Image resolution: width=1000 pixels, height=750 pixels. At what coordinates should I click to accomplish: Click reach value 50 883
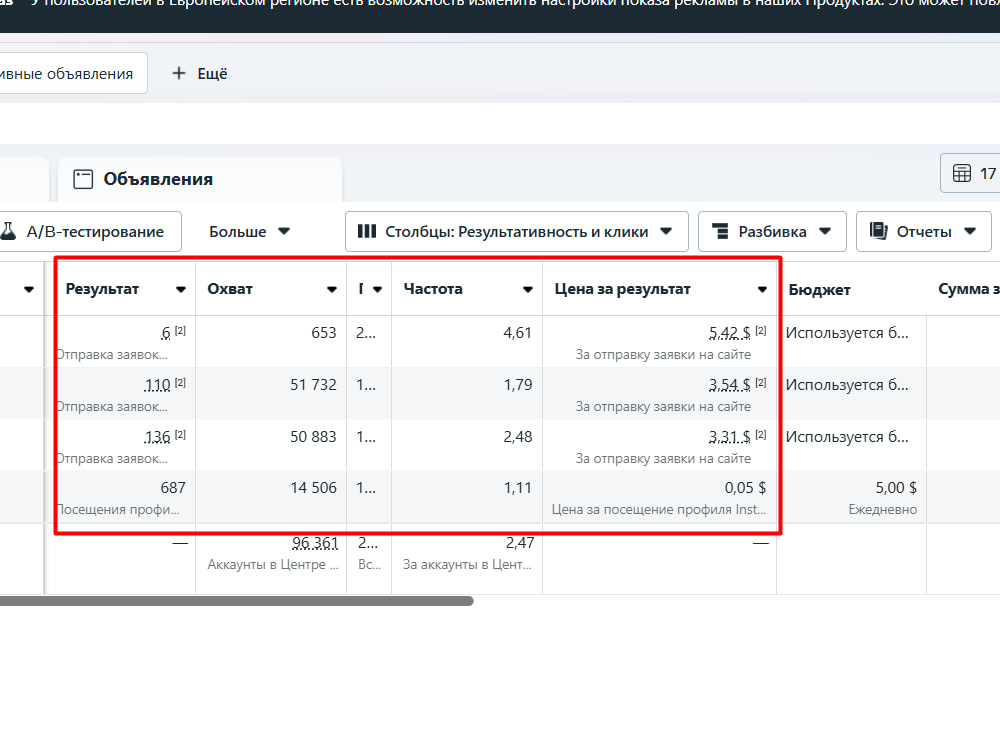(313, 437)
